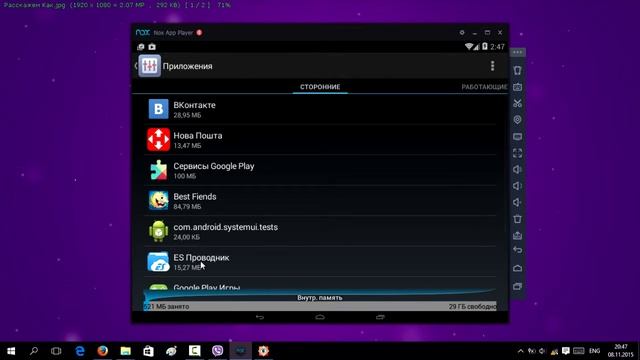Select the Google Play Игры entry
The image size is (640, 360).
coord(320,284)
